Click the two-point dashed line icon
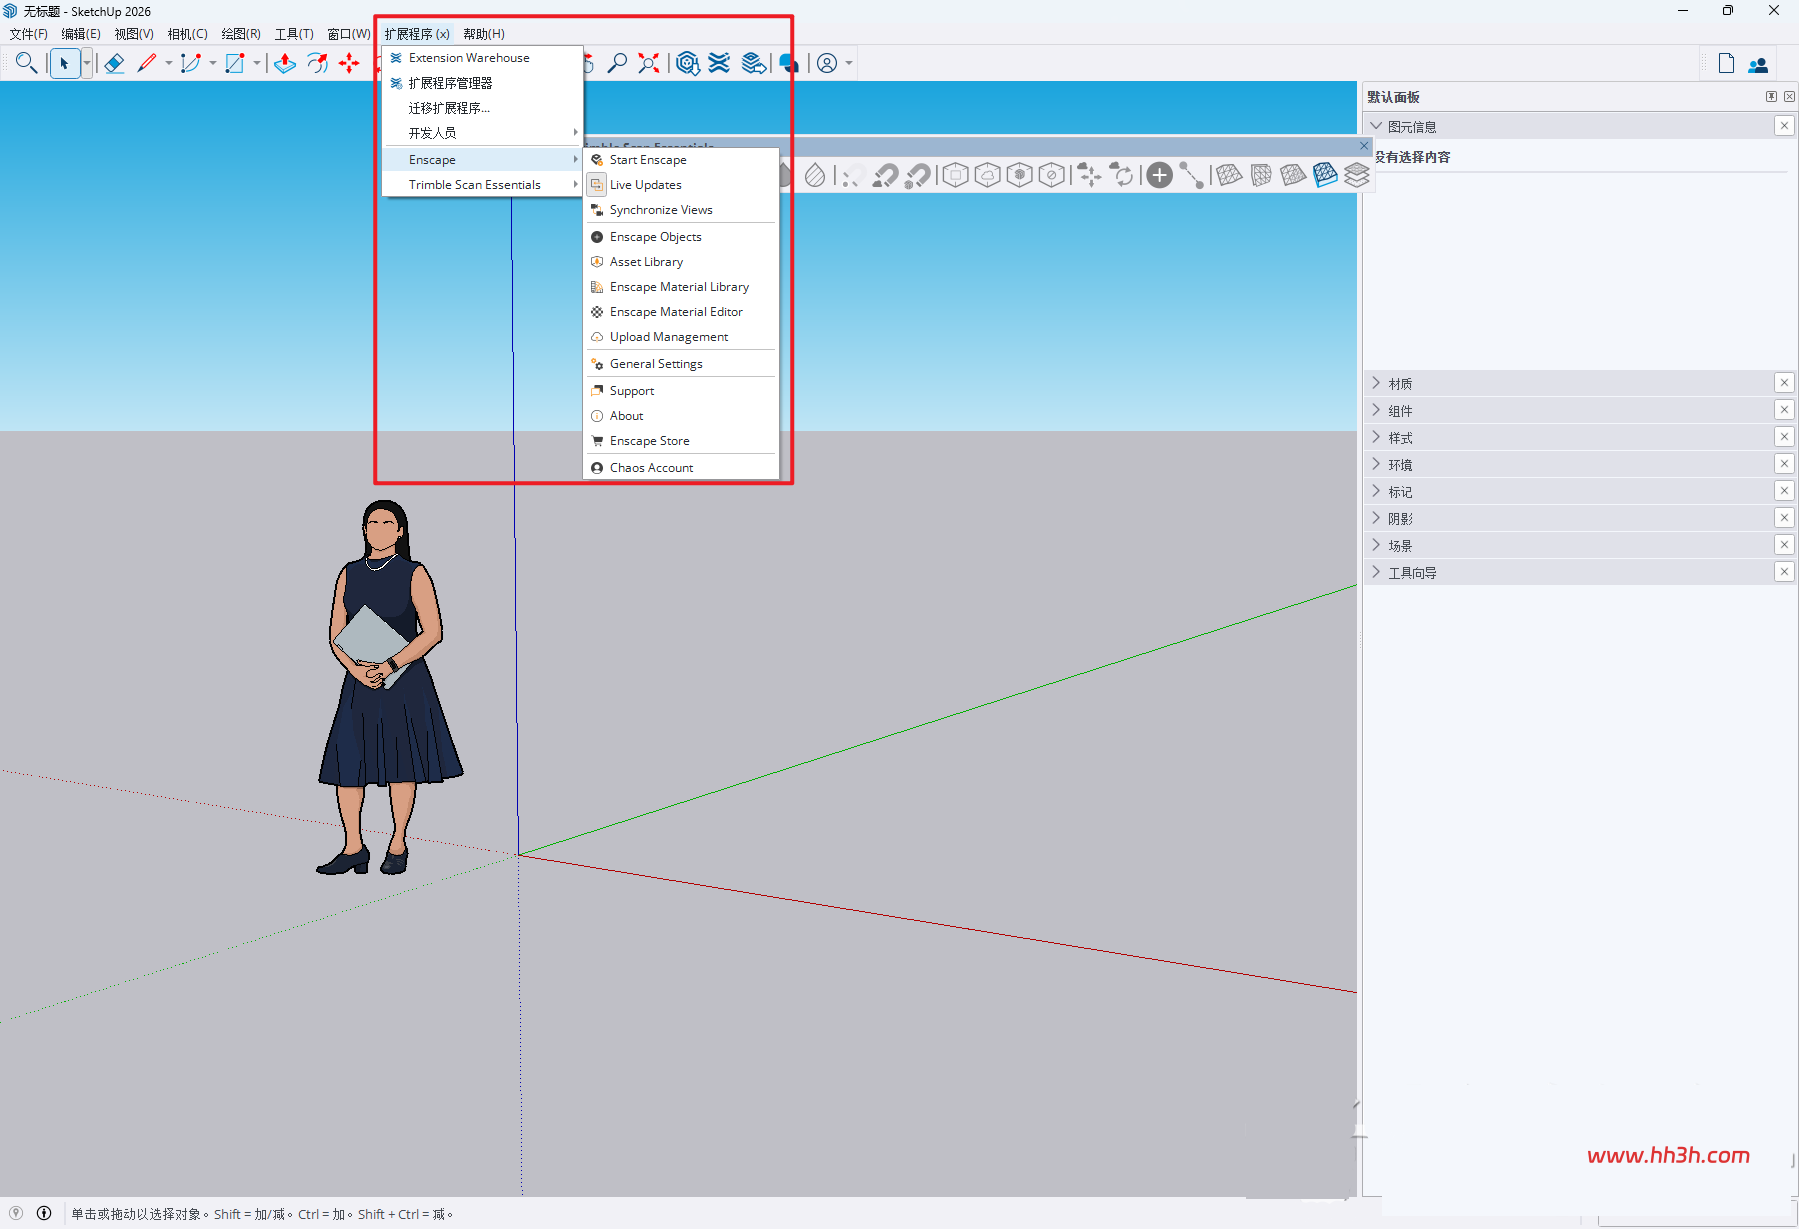Screen dimensions: 1799x1229 [1191, 175]
